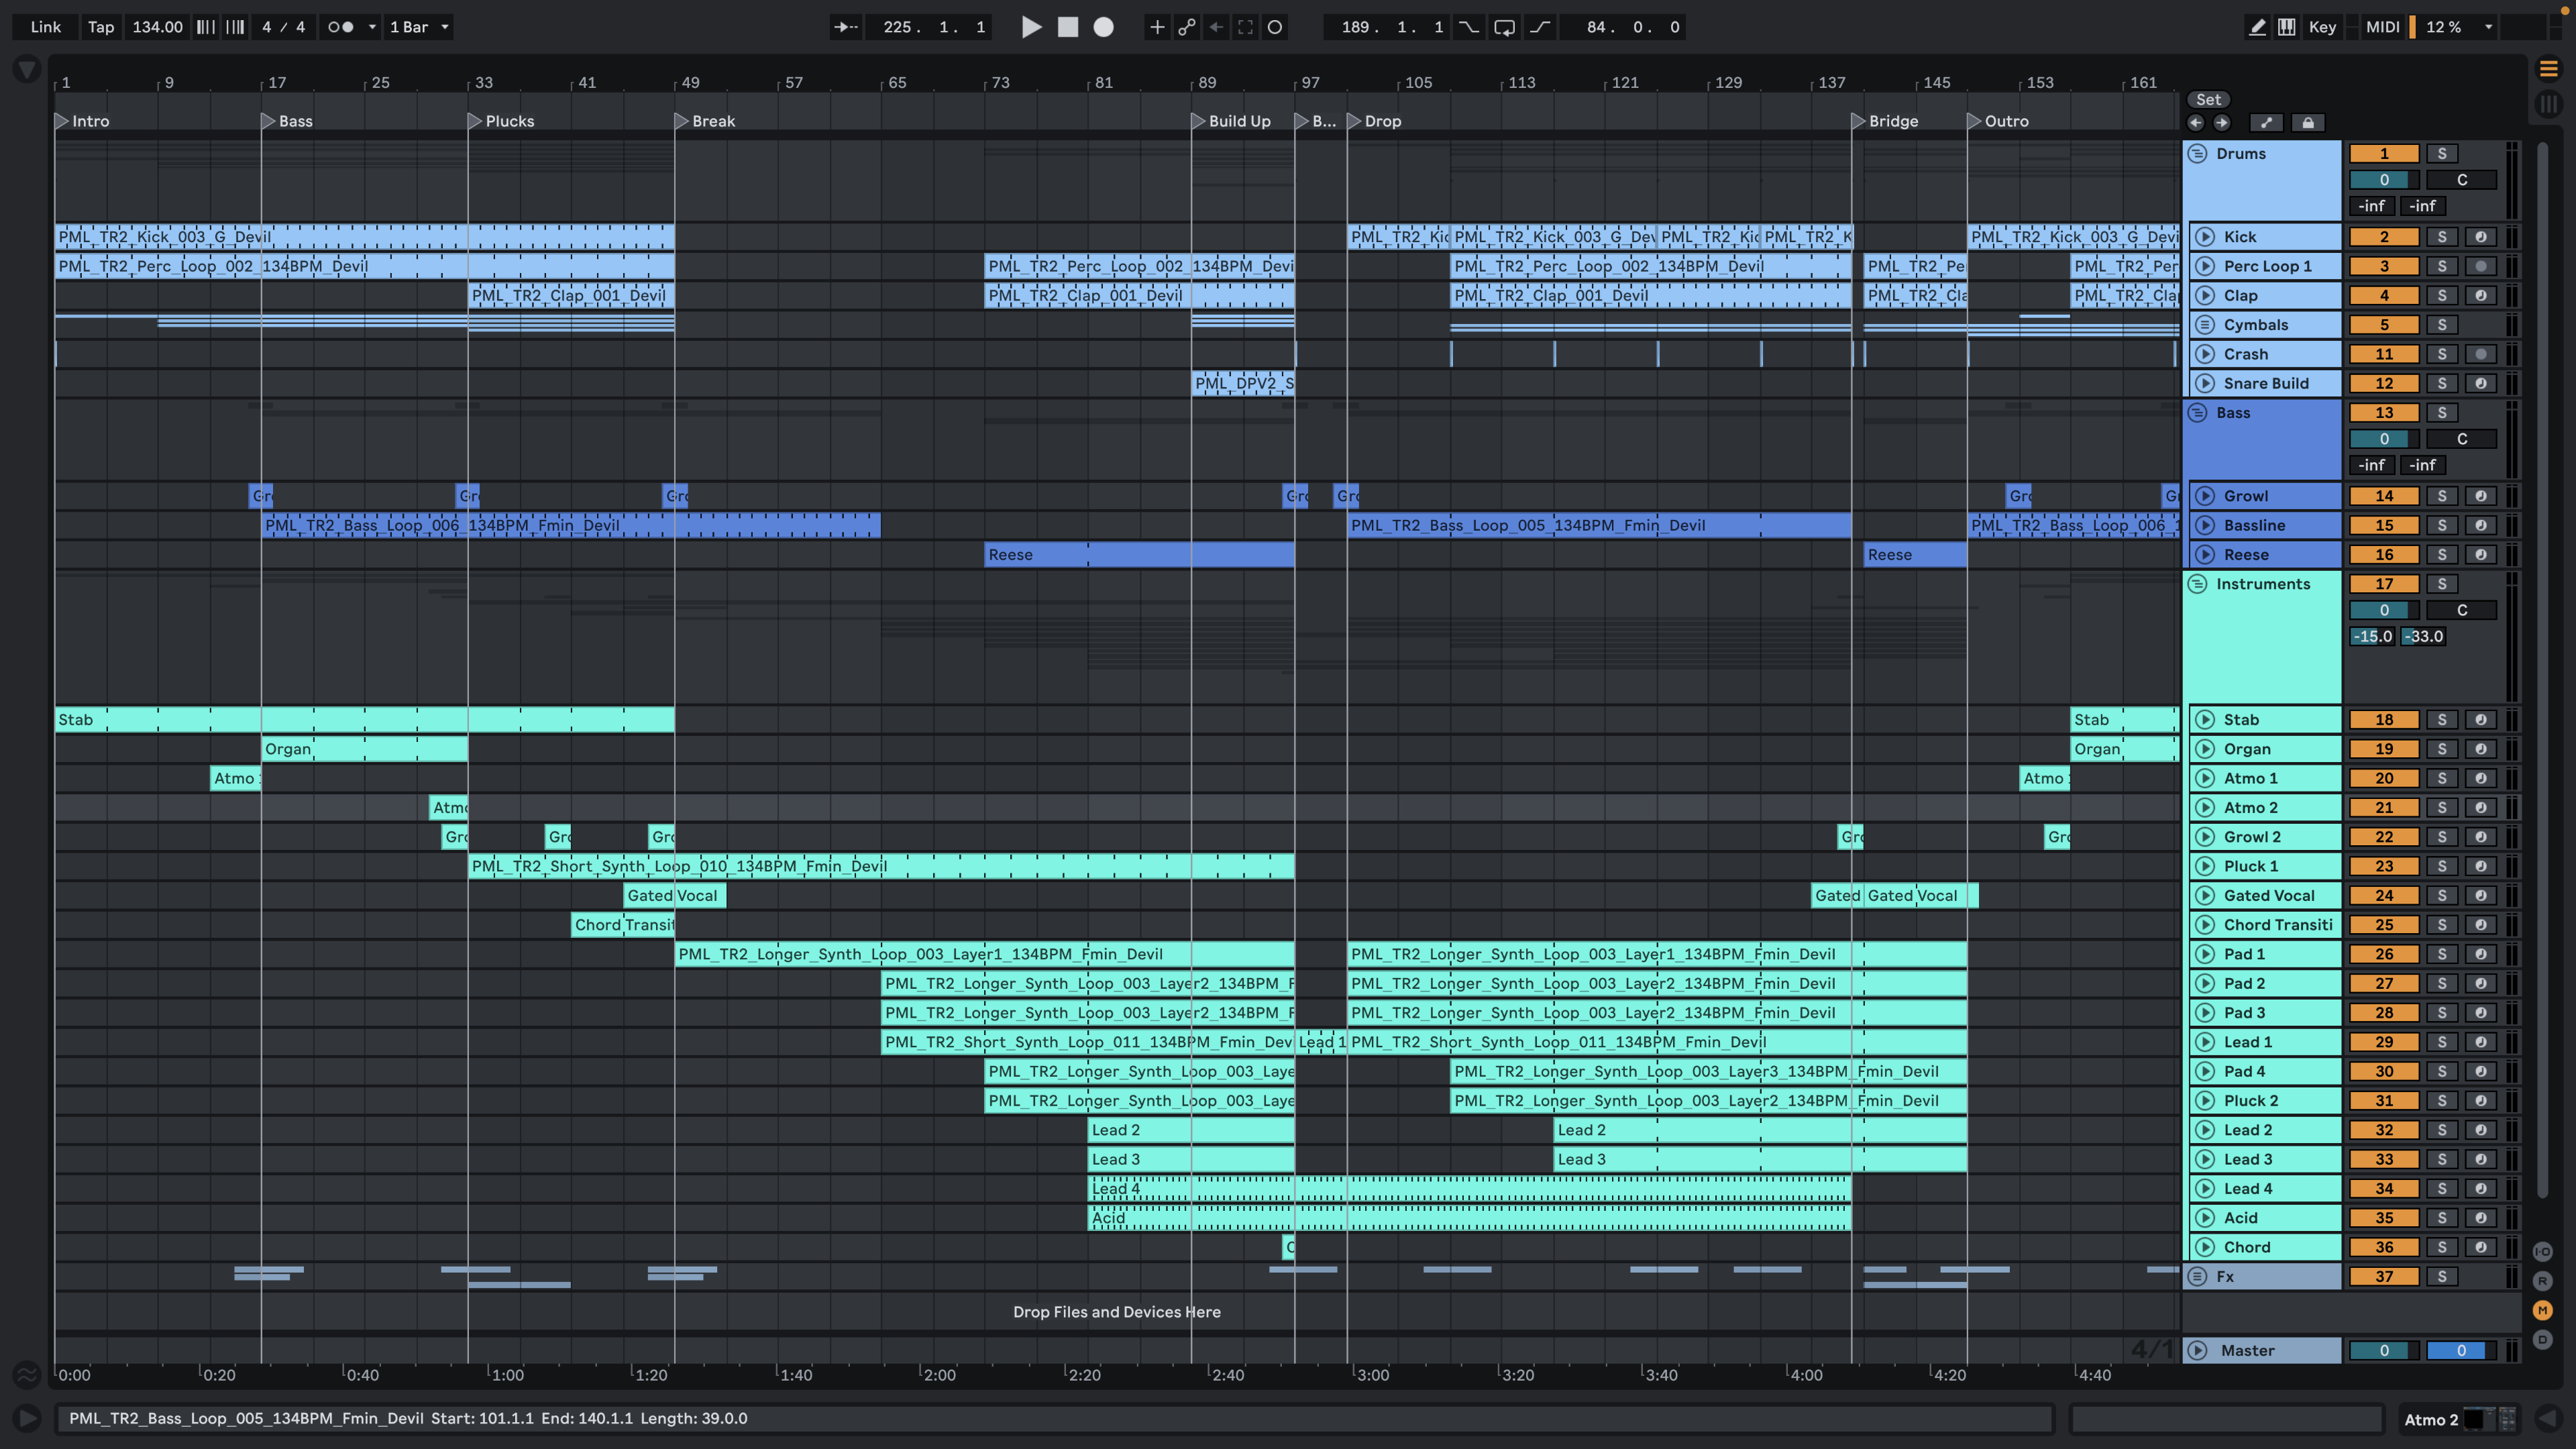Adjust the Drums track volume slider

pos(2384,180)
